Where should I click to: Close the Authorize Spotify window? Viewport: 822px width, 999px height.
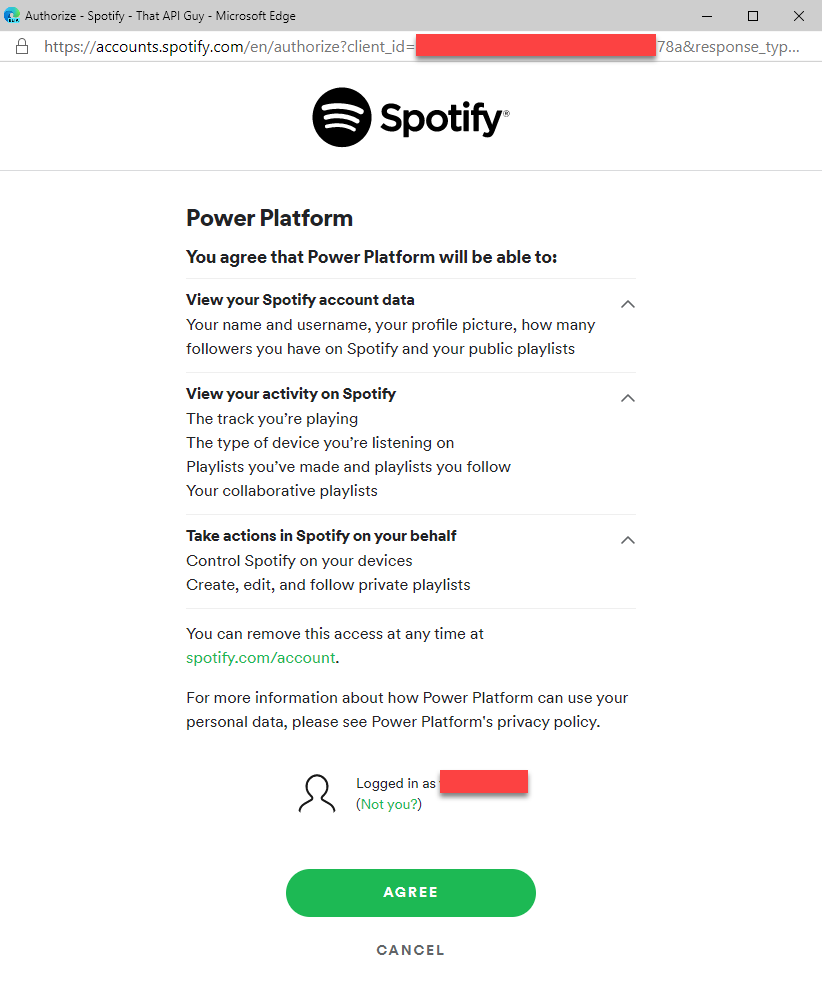[798, 16]
